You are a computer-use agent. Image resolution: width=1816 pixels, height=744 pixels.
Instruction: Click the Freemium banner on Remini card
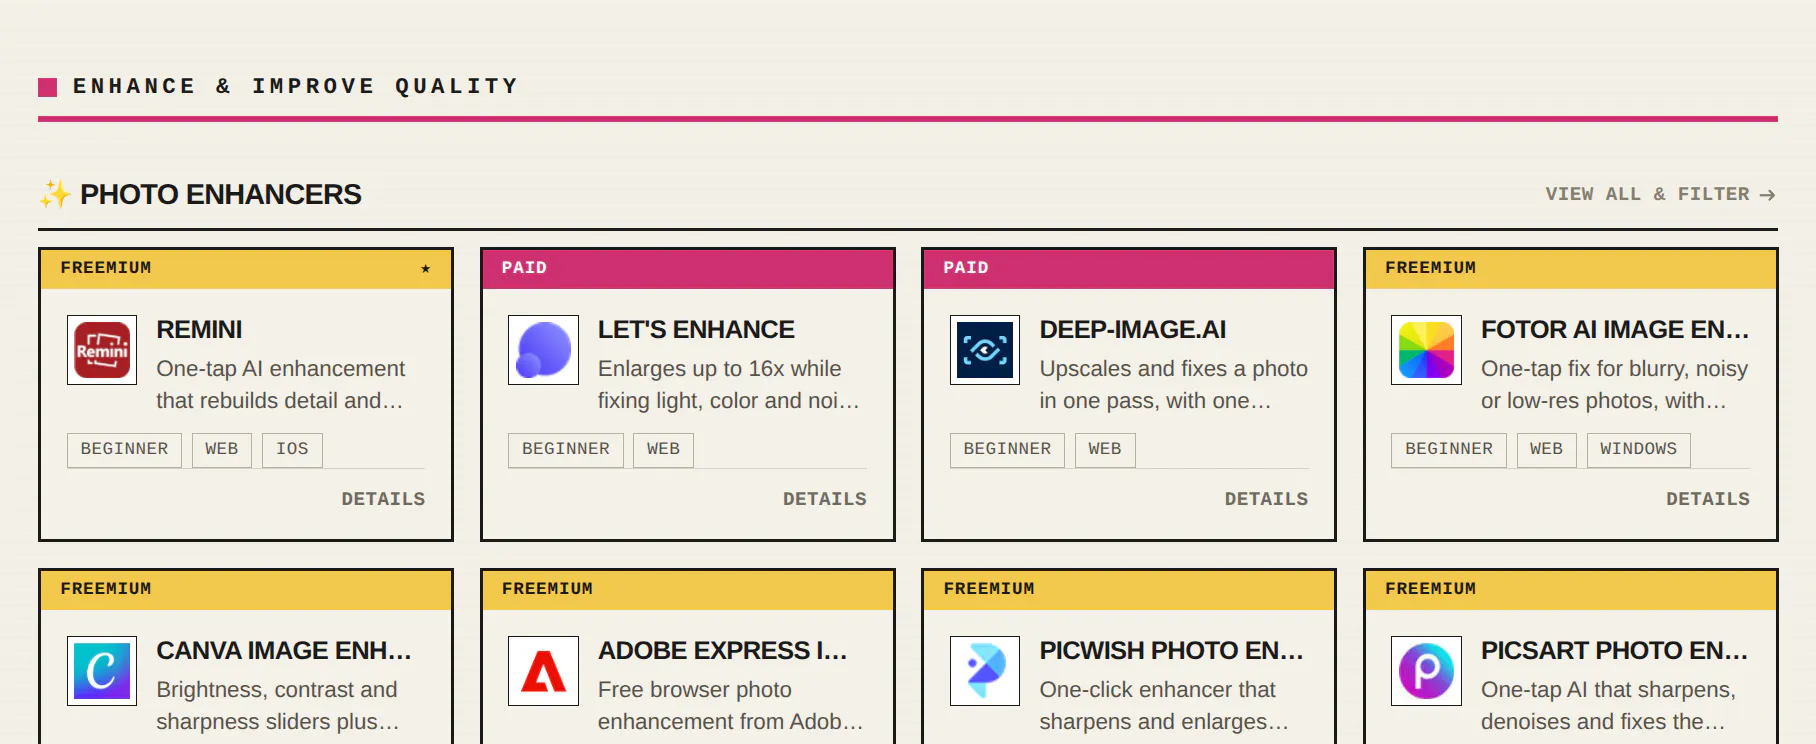click(246, 269)
